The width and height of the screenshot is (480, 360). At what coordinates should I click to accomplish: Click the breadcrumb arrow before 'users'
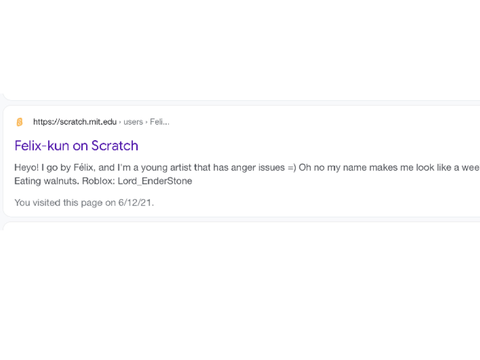point(120,122)
